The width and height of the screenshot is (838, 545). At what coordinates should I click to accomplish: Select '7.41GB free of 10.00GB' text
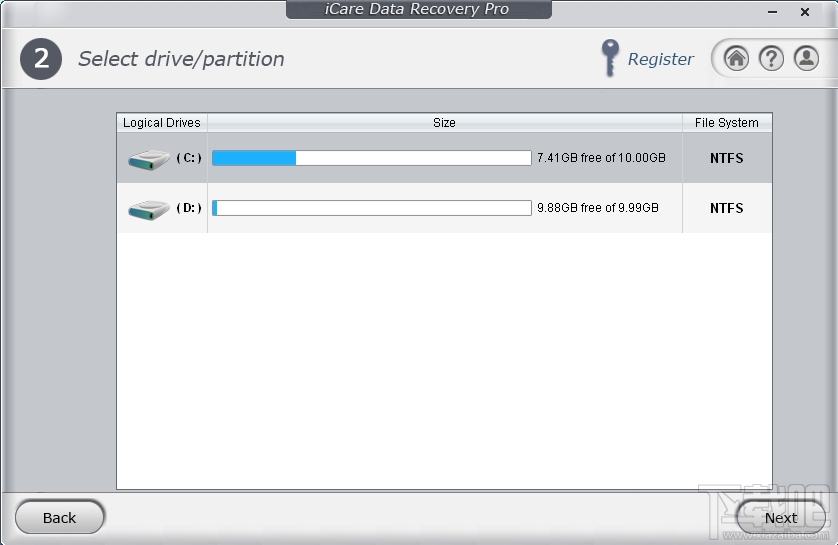[x=601, y=158]
